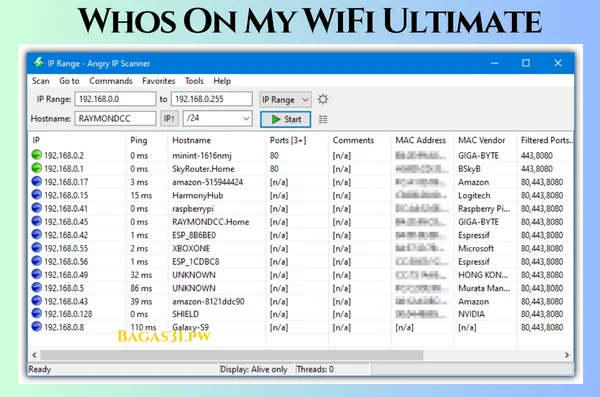Click the blue status icon for 192.168.0.49
600x397 pixels.
pos(36,274)
